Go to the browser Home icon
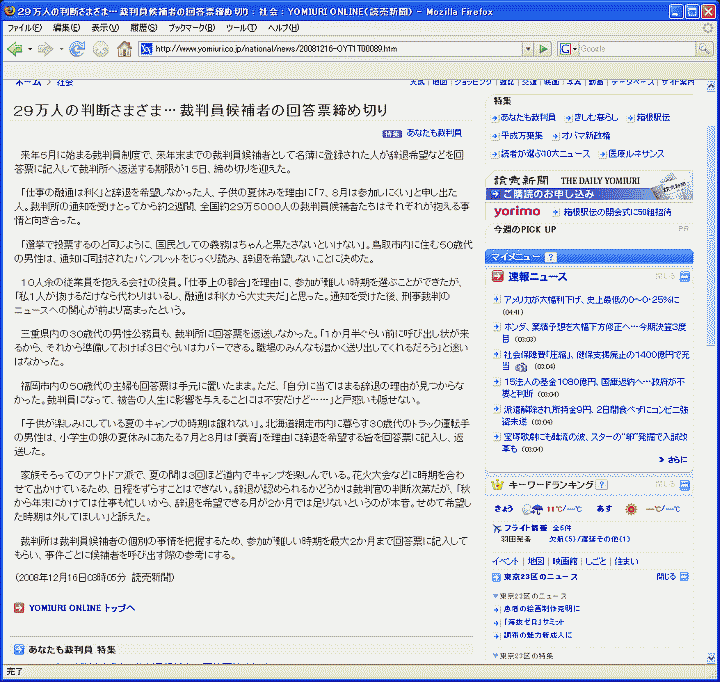This screenshot has height=682, width=720. tap(124, 48)
